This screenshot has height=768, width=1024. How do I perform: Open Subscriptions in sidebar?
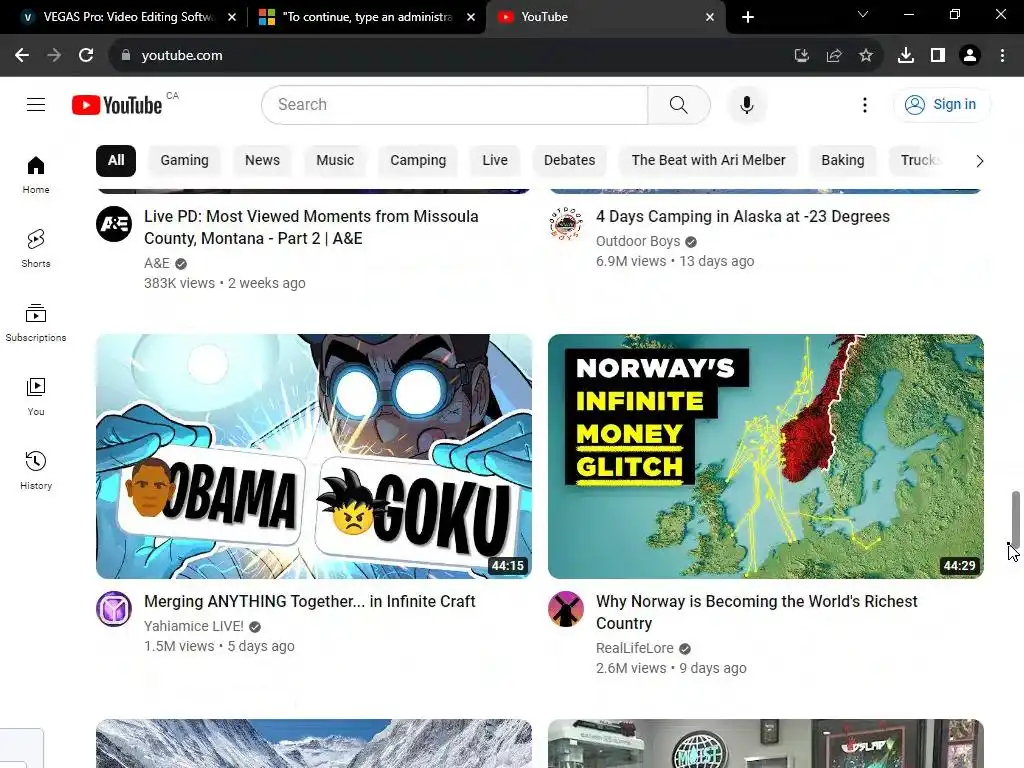(x=36, y=323)
